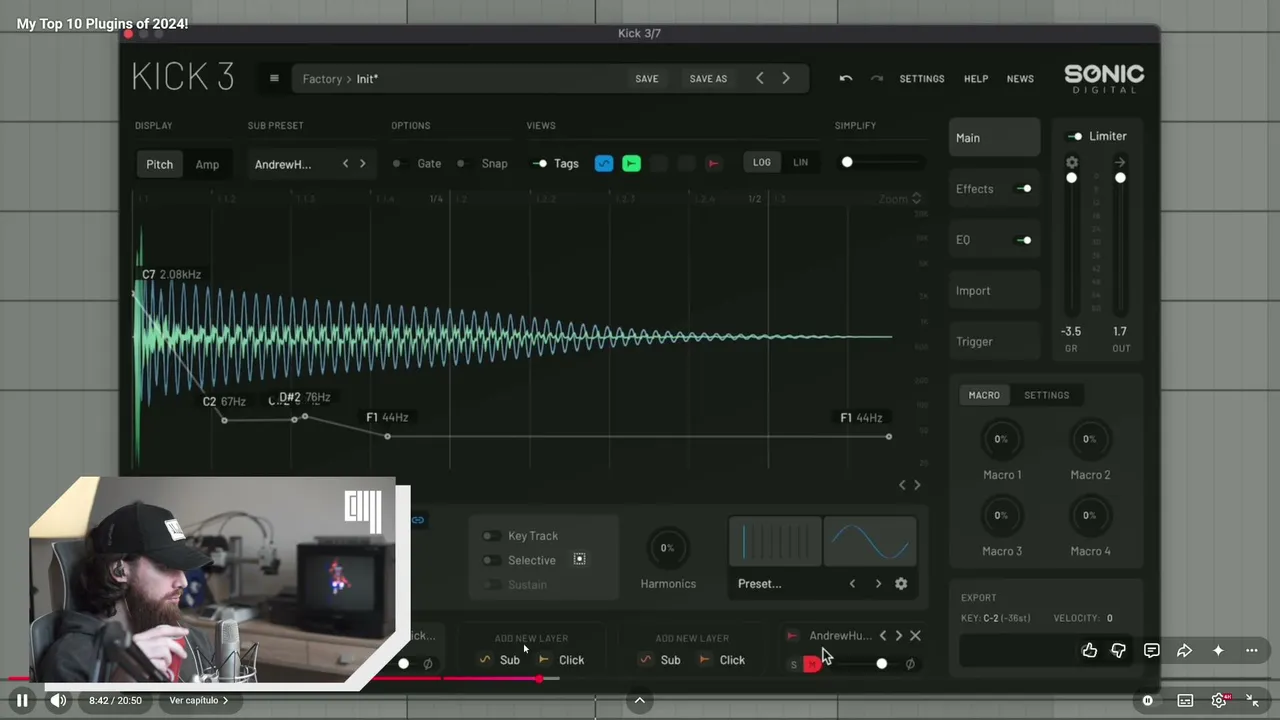Image resolution: width=1280 pixels, height=720 pixels.
Task: Switch display to the Pitch tab
Action: 160,164
